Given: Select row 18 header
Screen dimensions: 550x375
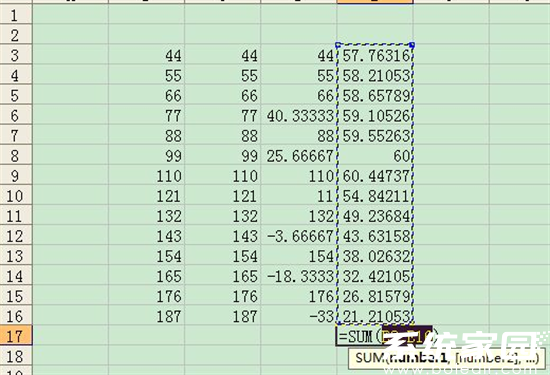Looking at the screenshot, I should pos(16,356).
